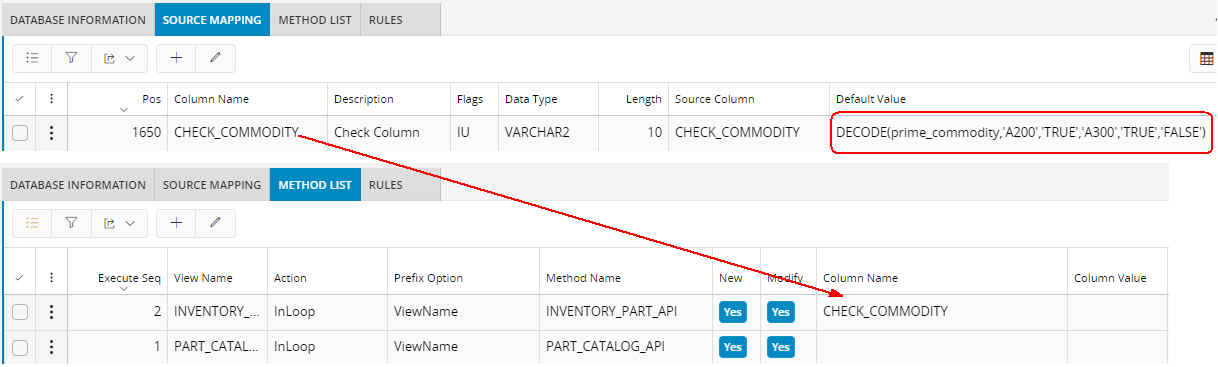
Task: Open row menu for CHECK_COMMODITY mapping row
Action: [51, 132]
